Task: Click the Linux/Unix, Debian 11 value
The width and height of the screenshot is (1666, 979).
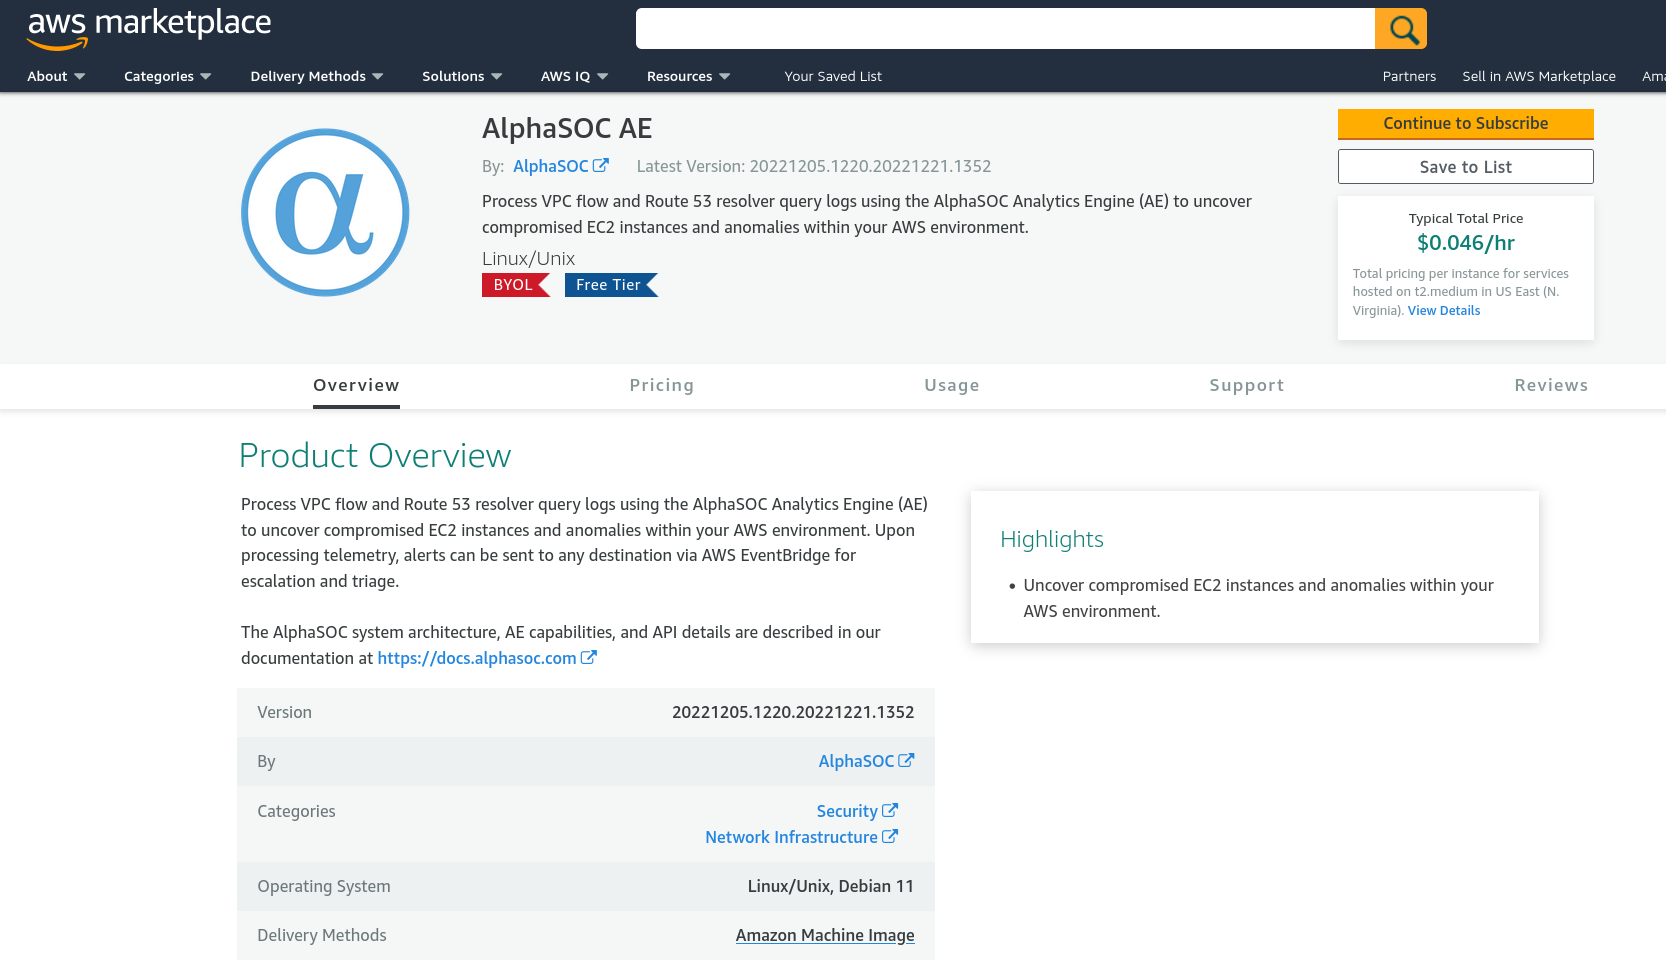Action: (831, 886)
